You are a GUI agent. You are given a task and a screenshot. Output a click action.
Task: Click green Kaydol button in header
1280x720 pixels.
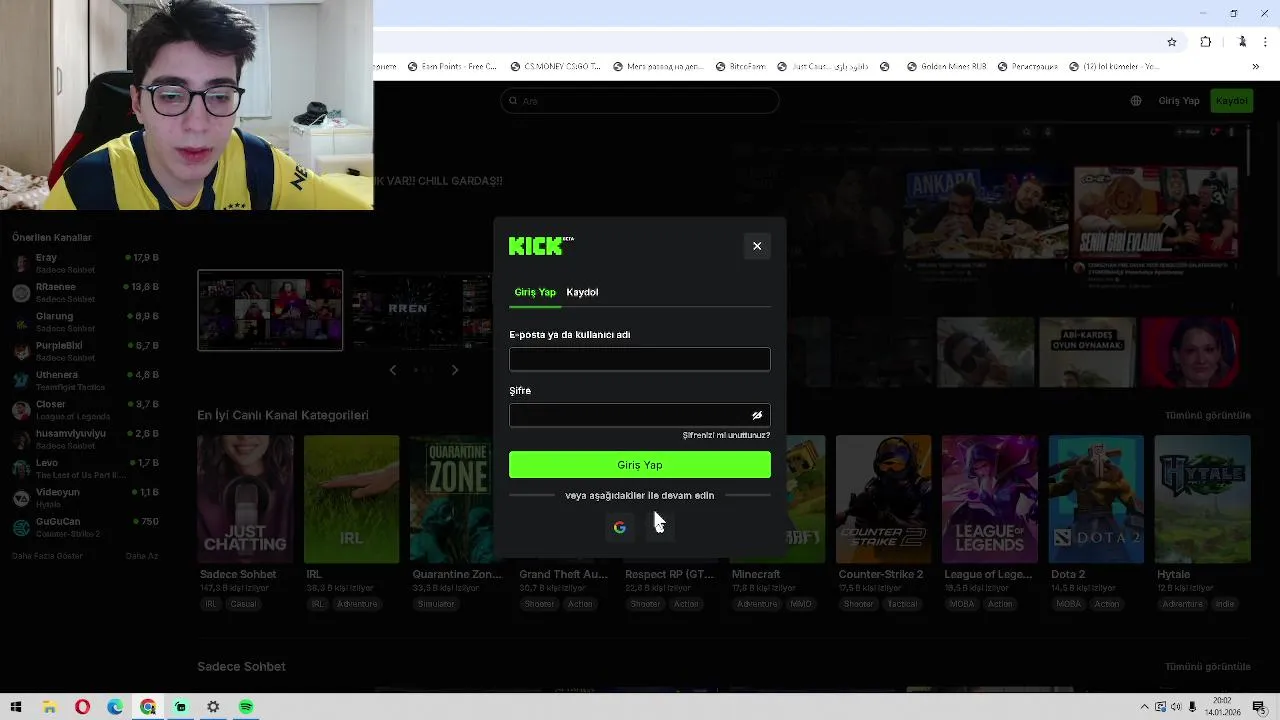(1231, 101)
